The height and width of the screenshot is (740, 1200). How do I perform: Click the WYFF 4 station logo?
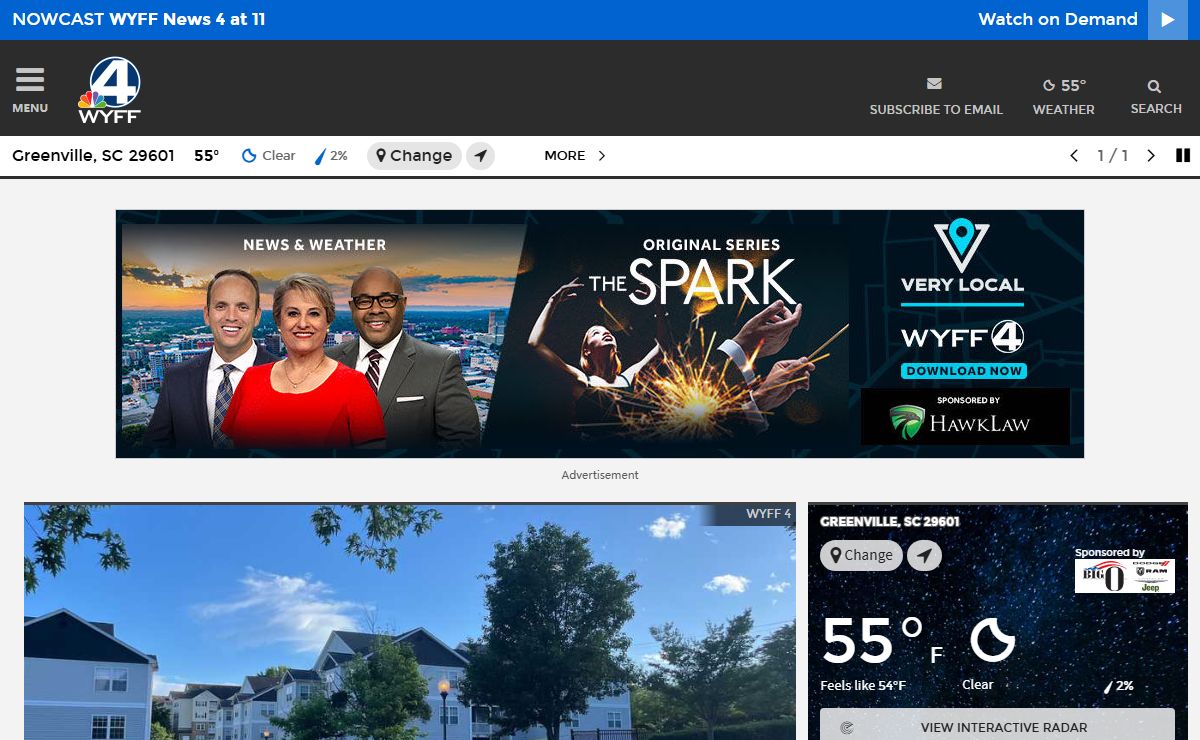pyautogui.click(x=110, y=90)
